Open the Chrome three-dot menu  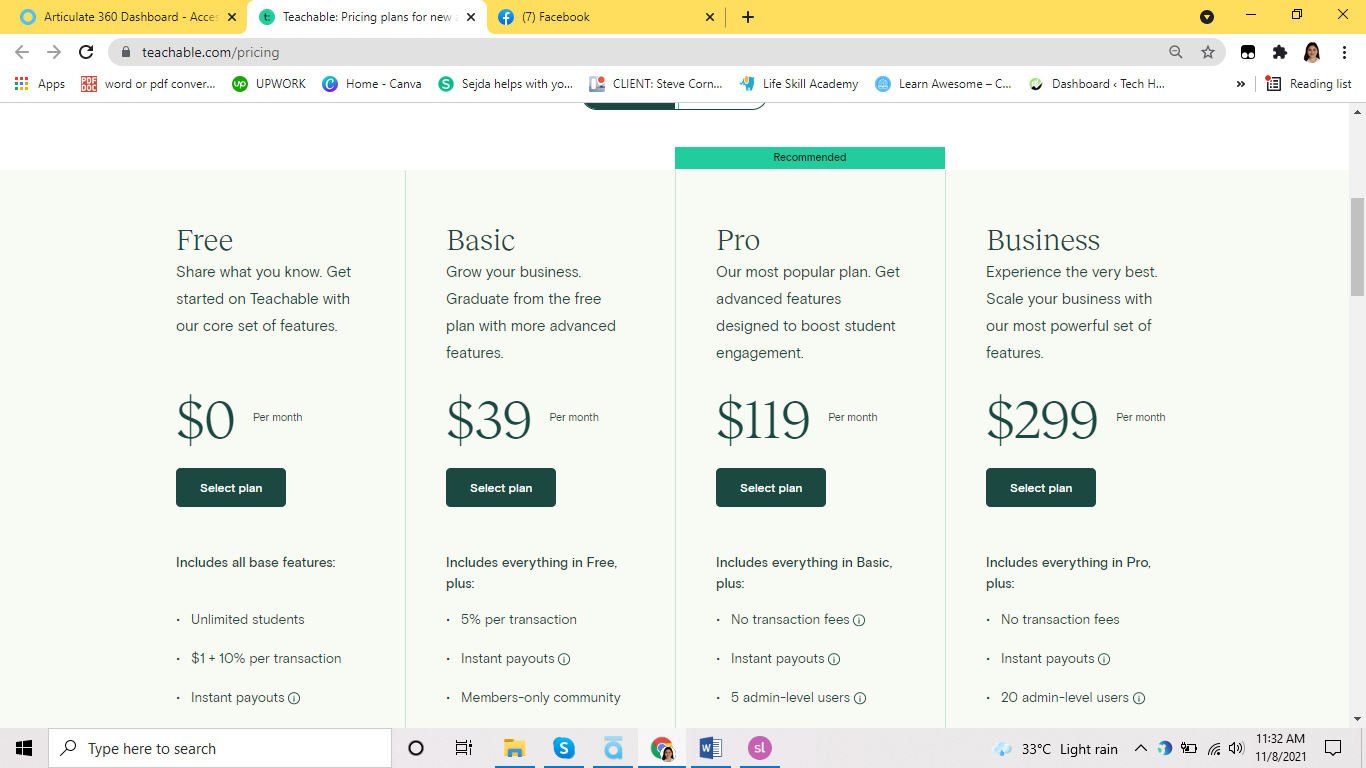1344,52
